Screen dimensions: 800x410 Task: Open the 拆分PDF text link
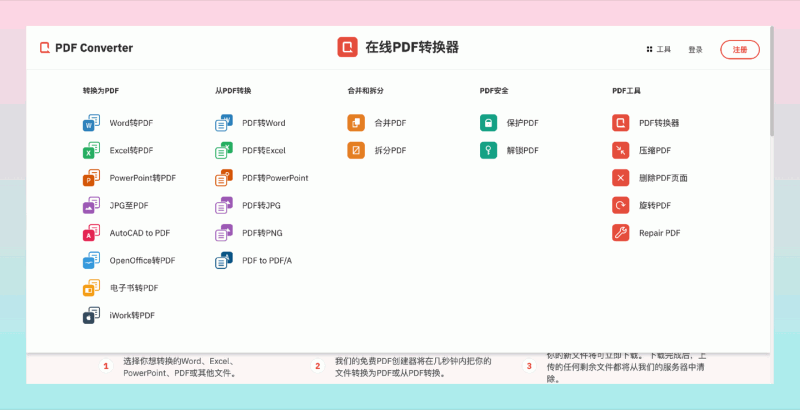[x=390, y=150]
